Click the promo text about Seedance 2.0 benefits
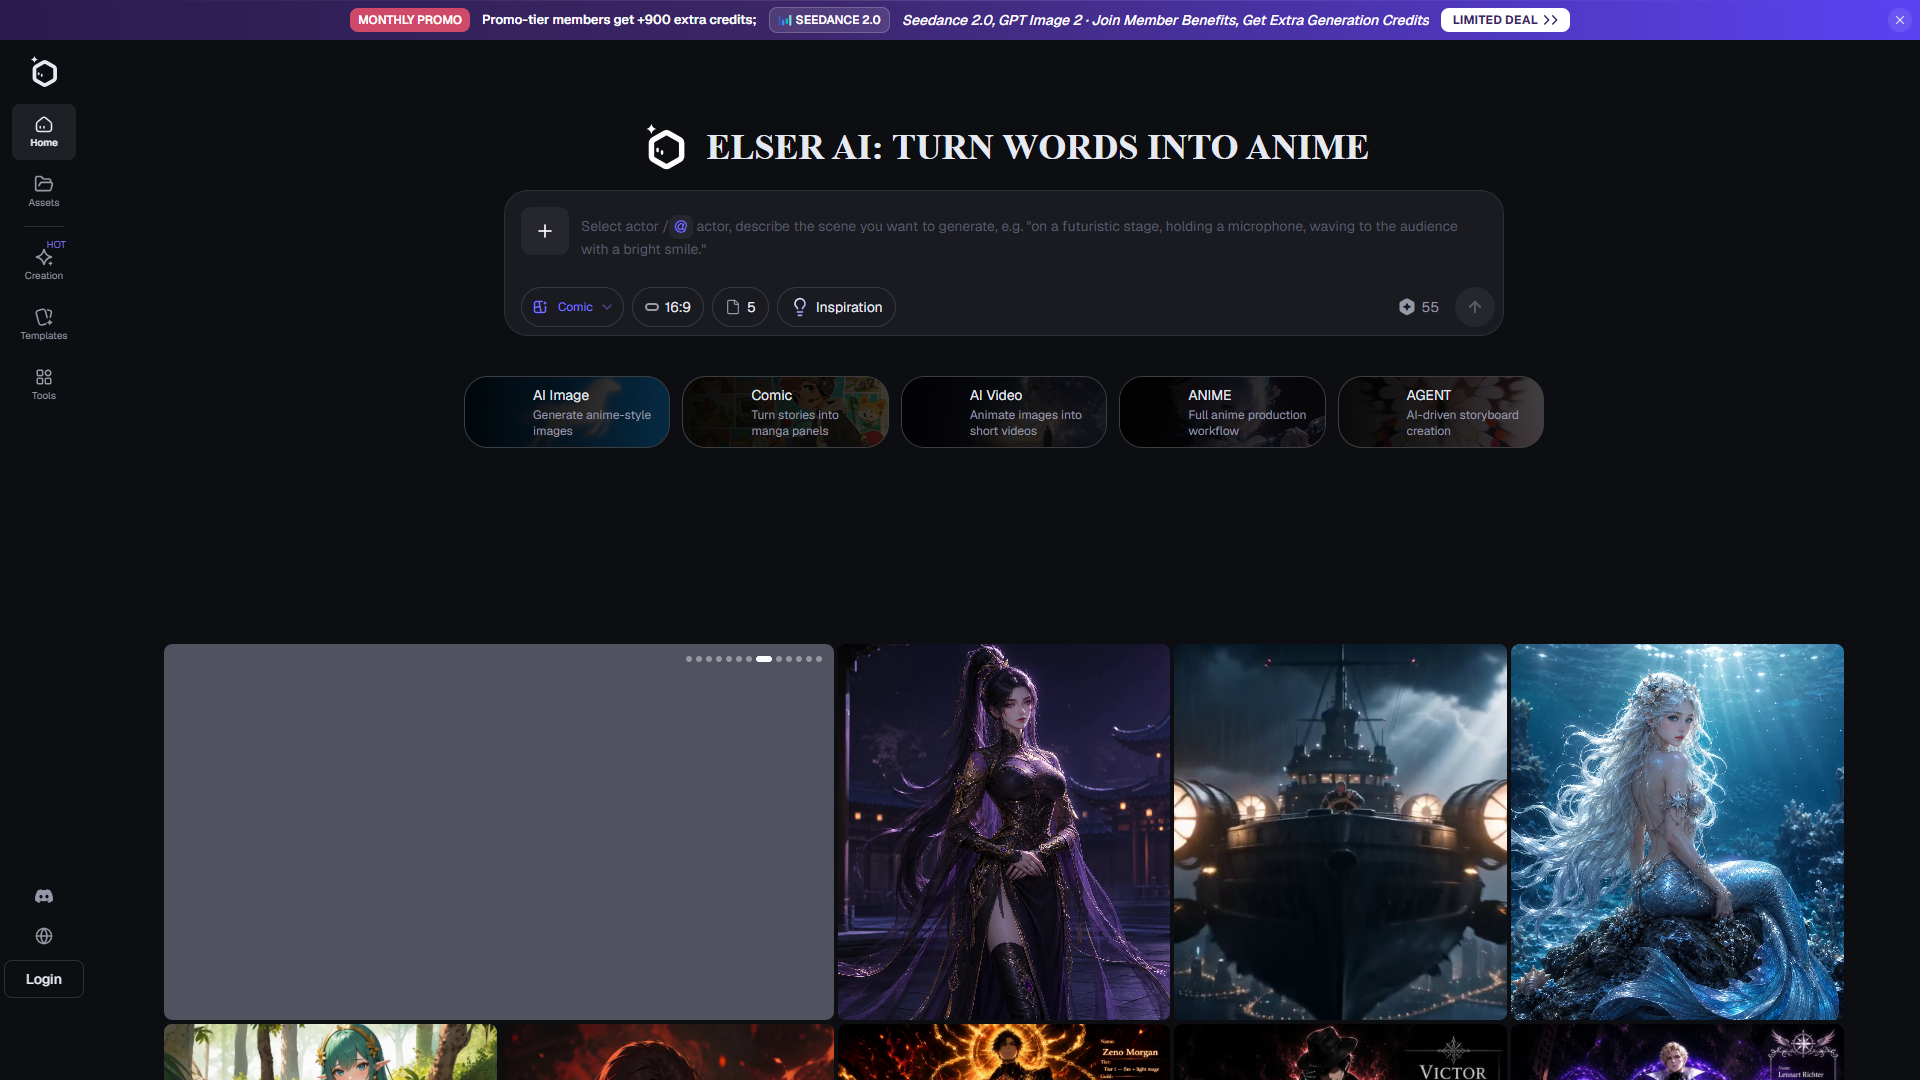 pyautogui.click(x=1165, y=20)
